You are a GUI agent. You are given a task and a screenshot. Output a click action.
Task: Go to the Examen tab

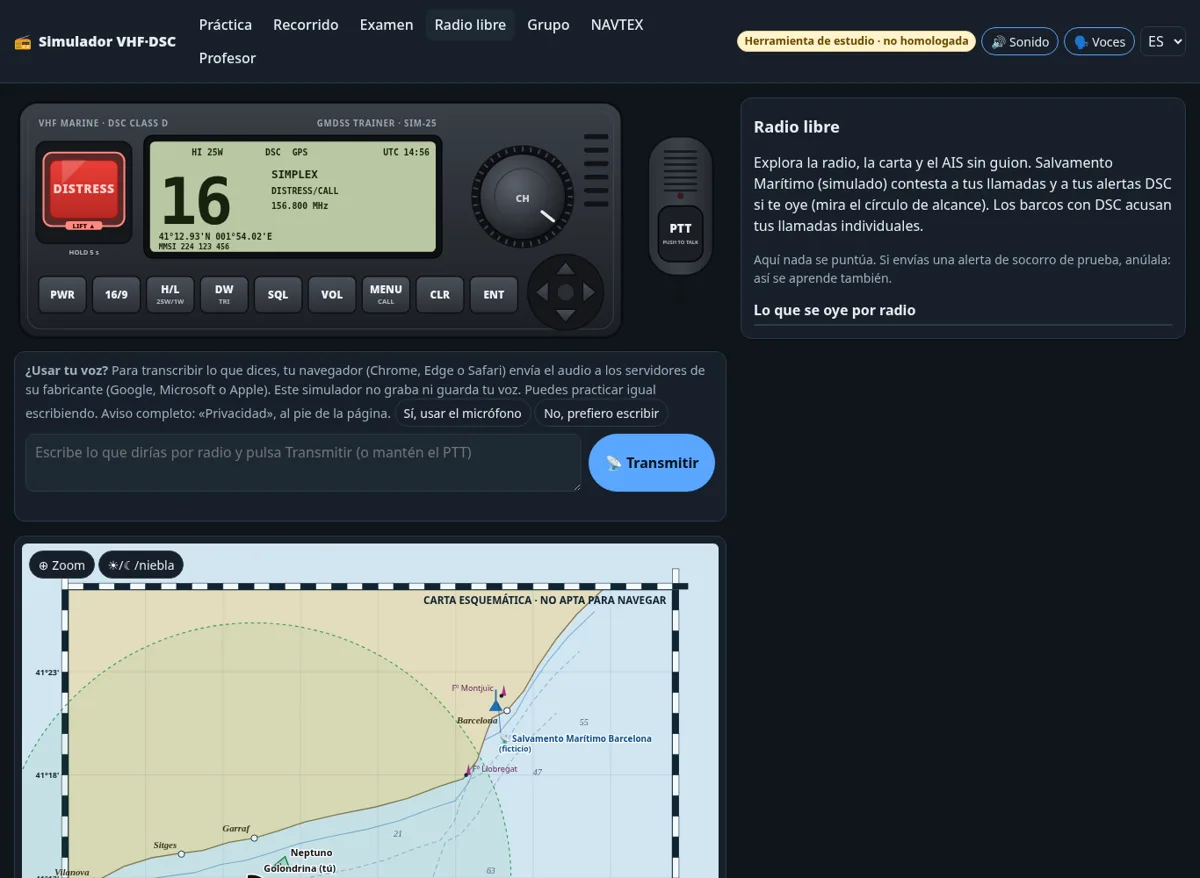click(386, 25)
